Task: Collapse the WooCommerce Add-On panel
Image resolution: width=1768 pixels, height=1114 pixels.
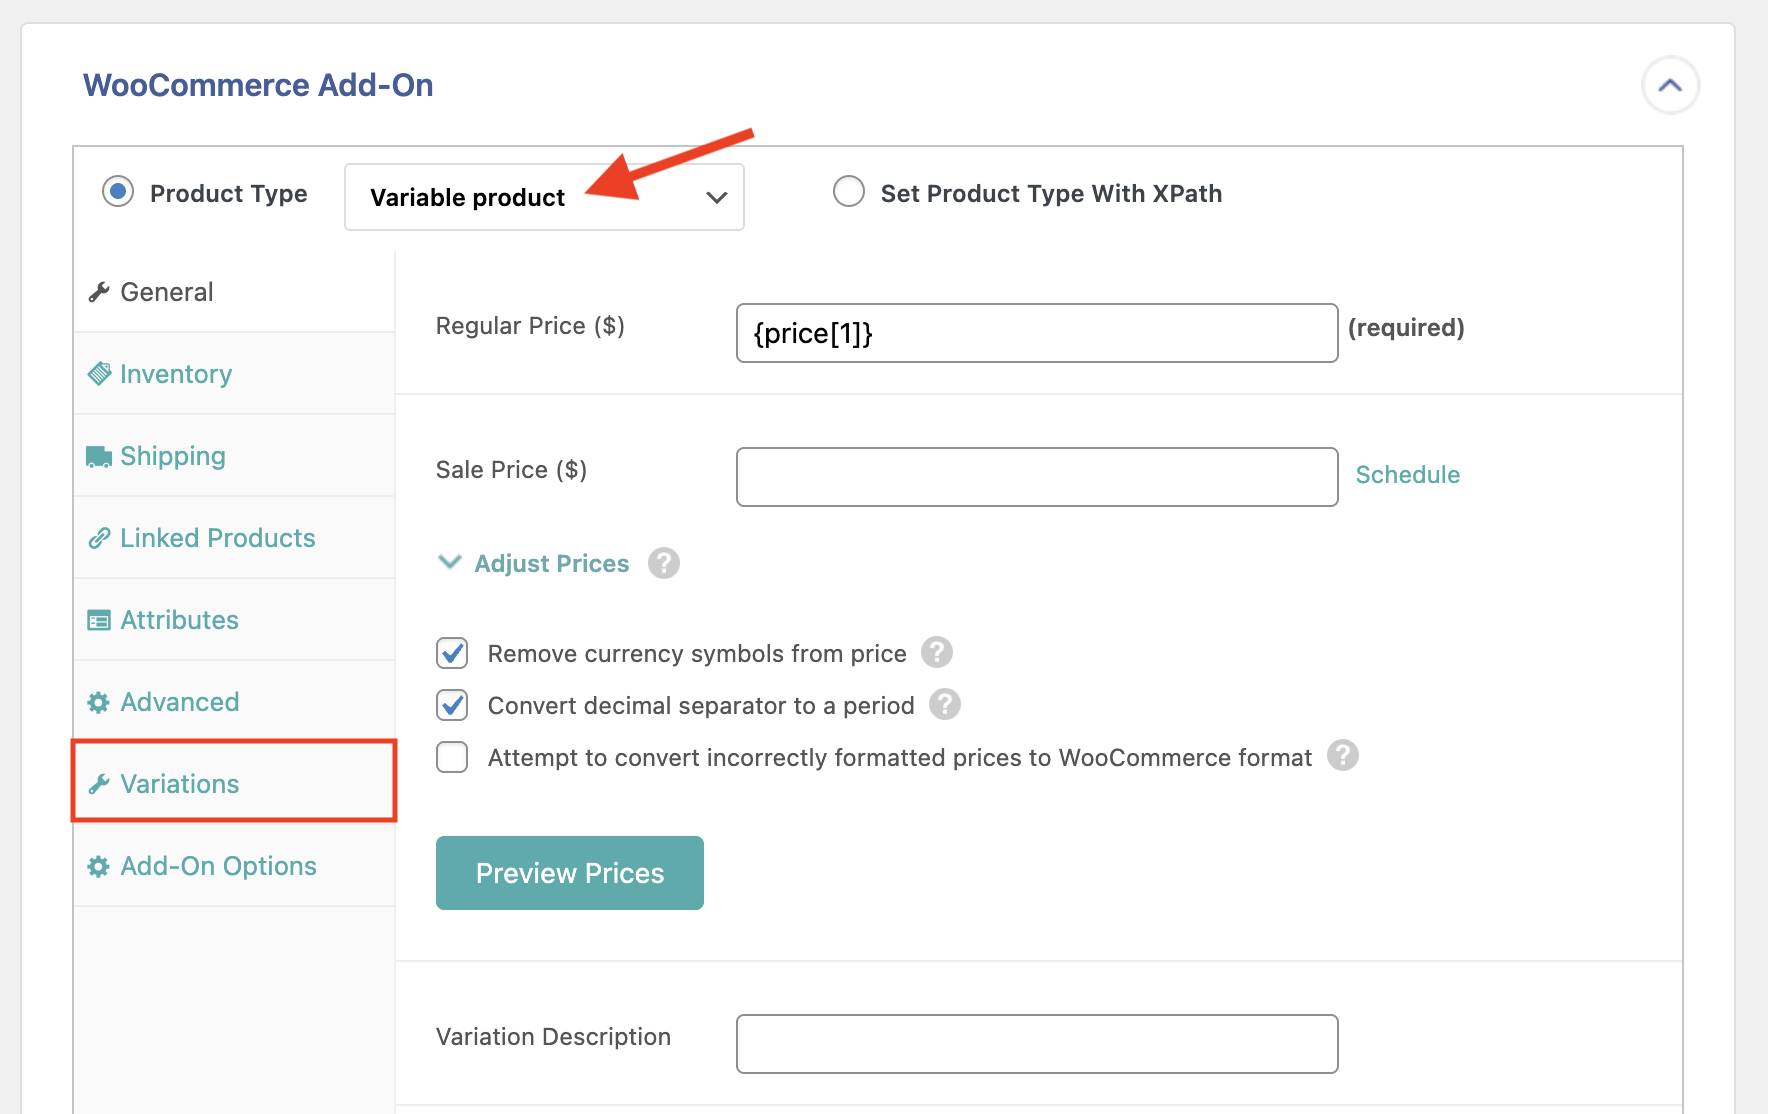Action: [1670, 86]
